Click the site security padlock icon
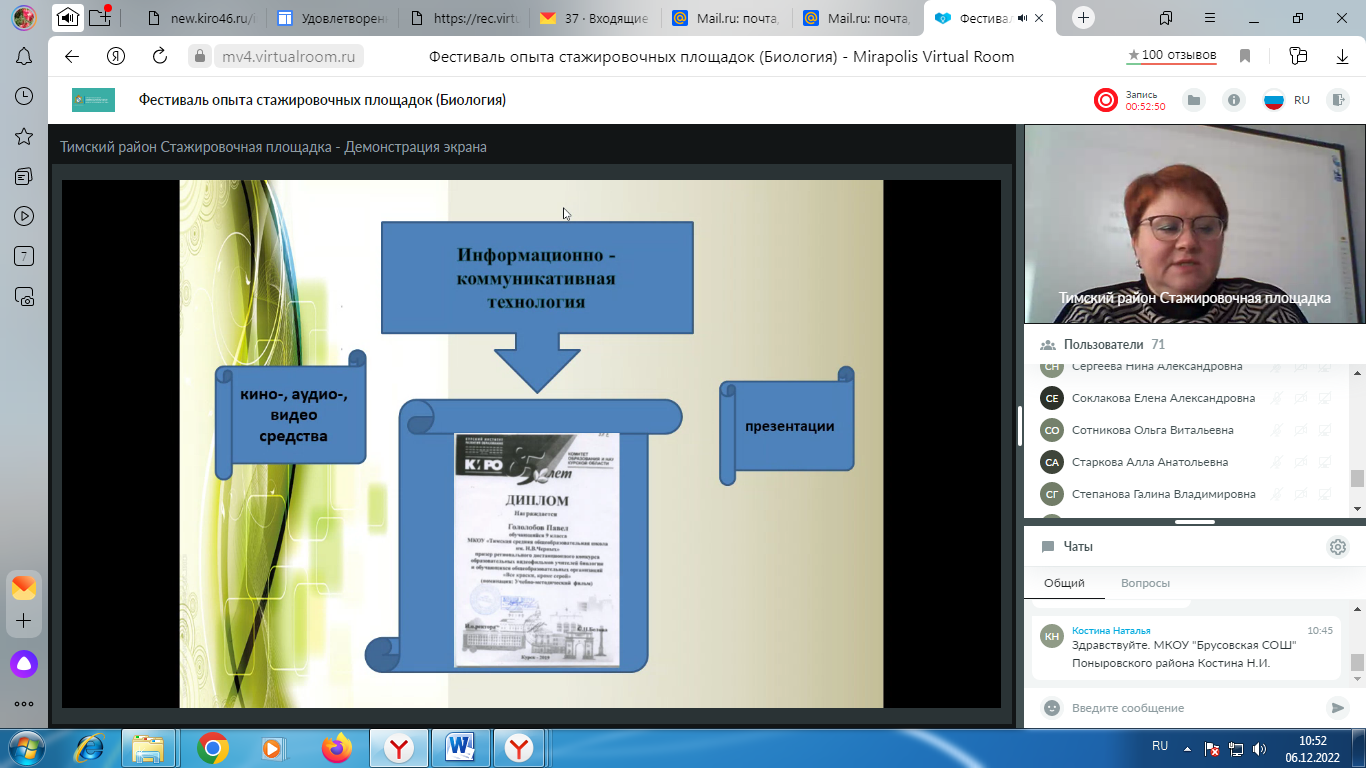The height and width of the screenshot is (768, 1366). point(200,56)
